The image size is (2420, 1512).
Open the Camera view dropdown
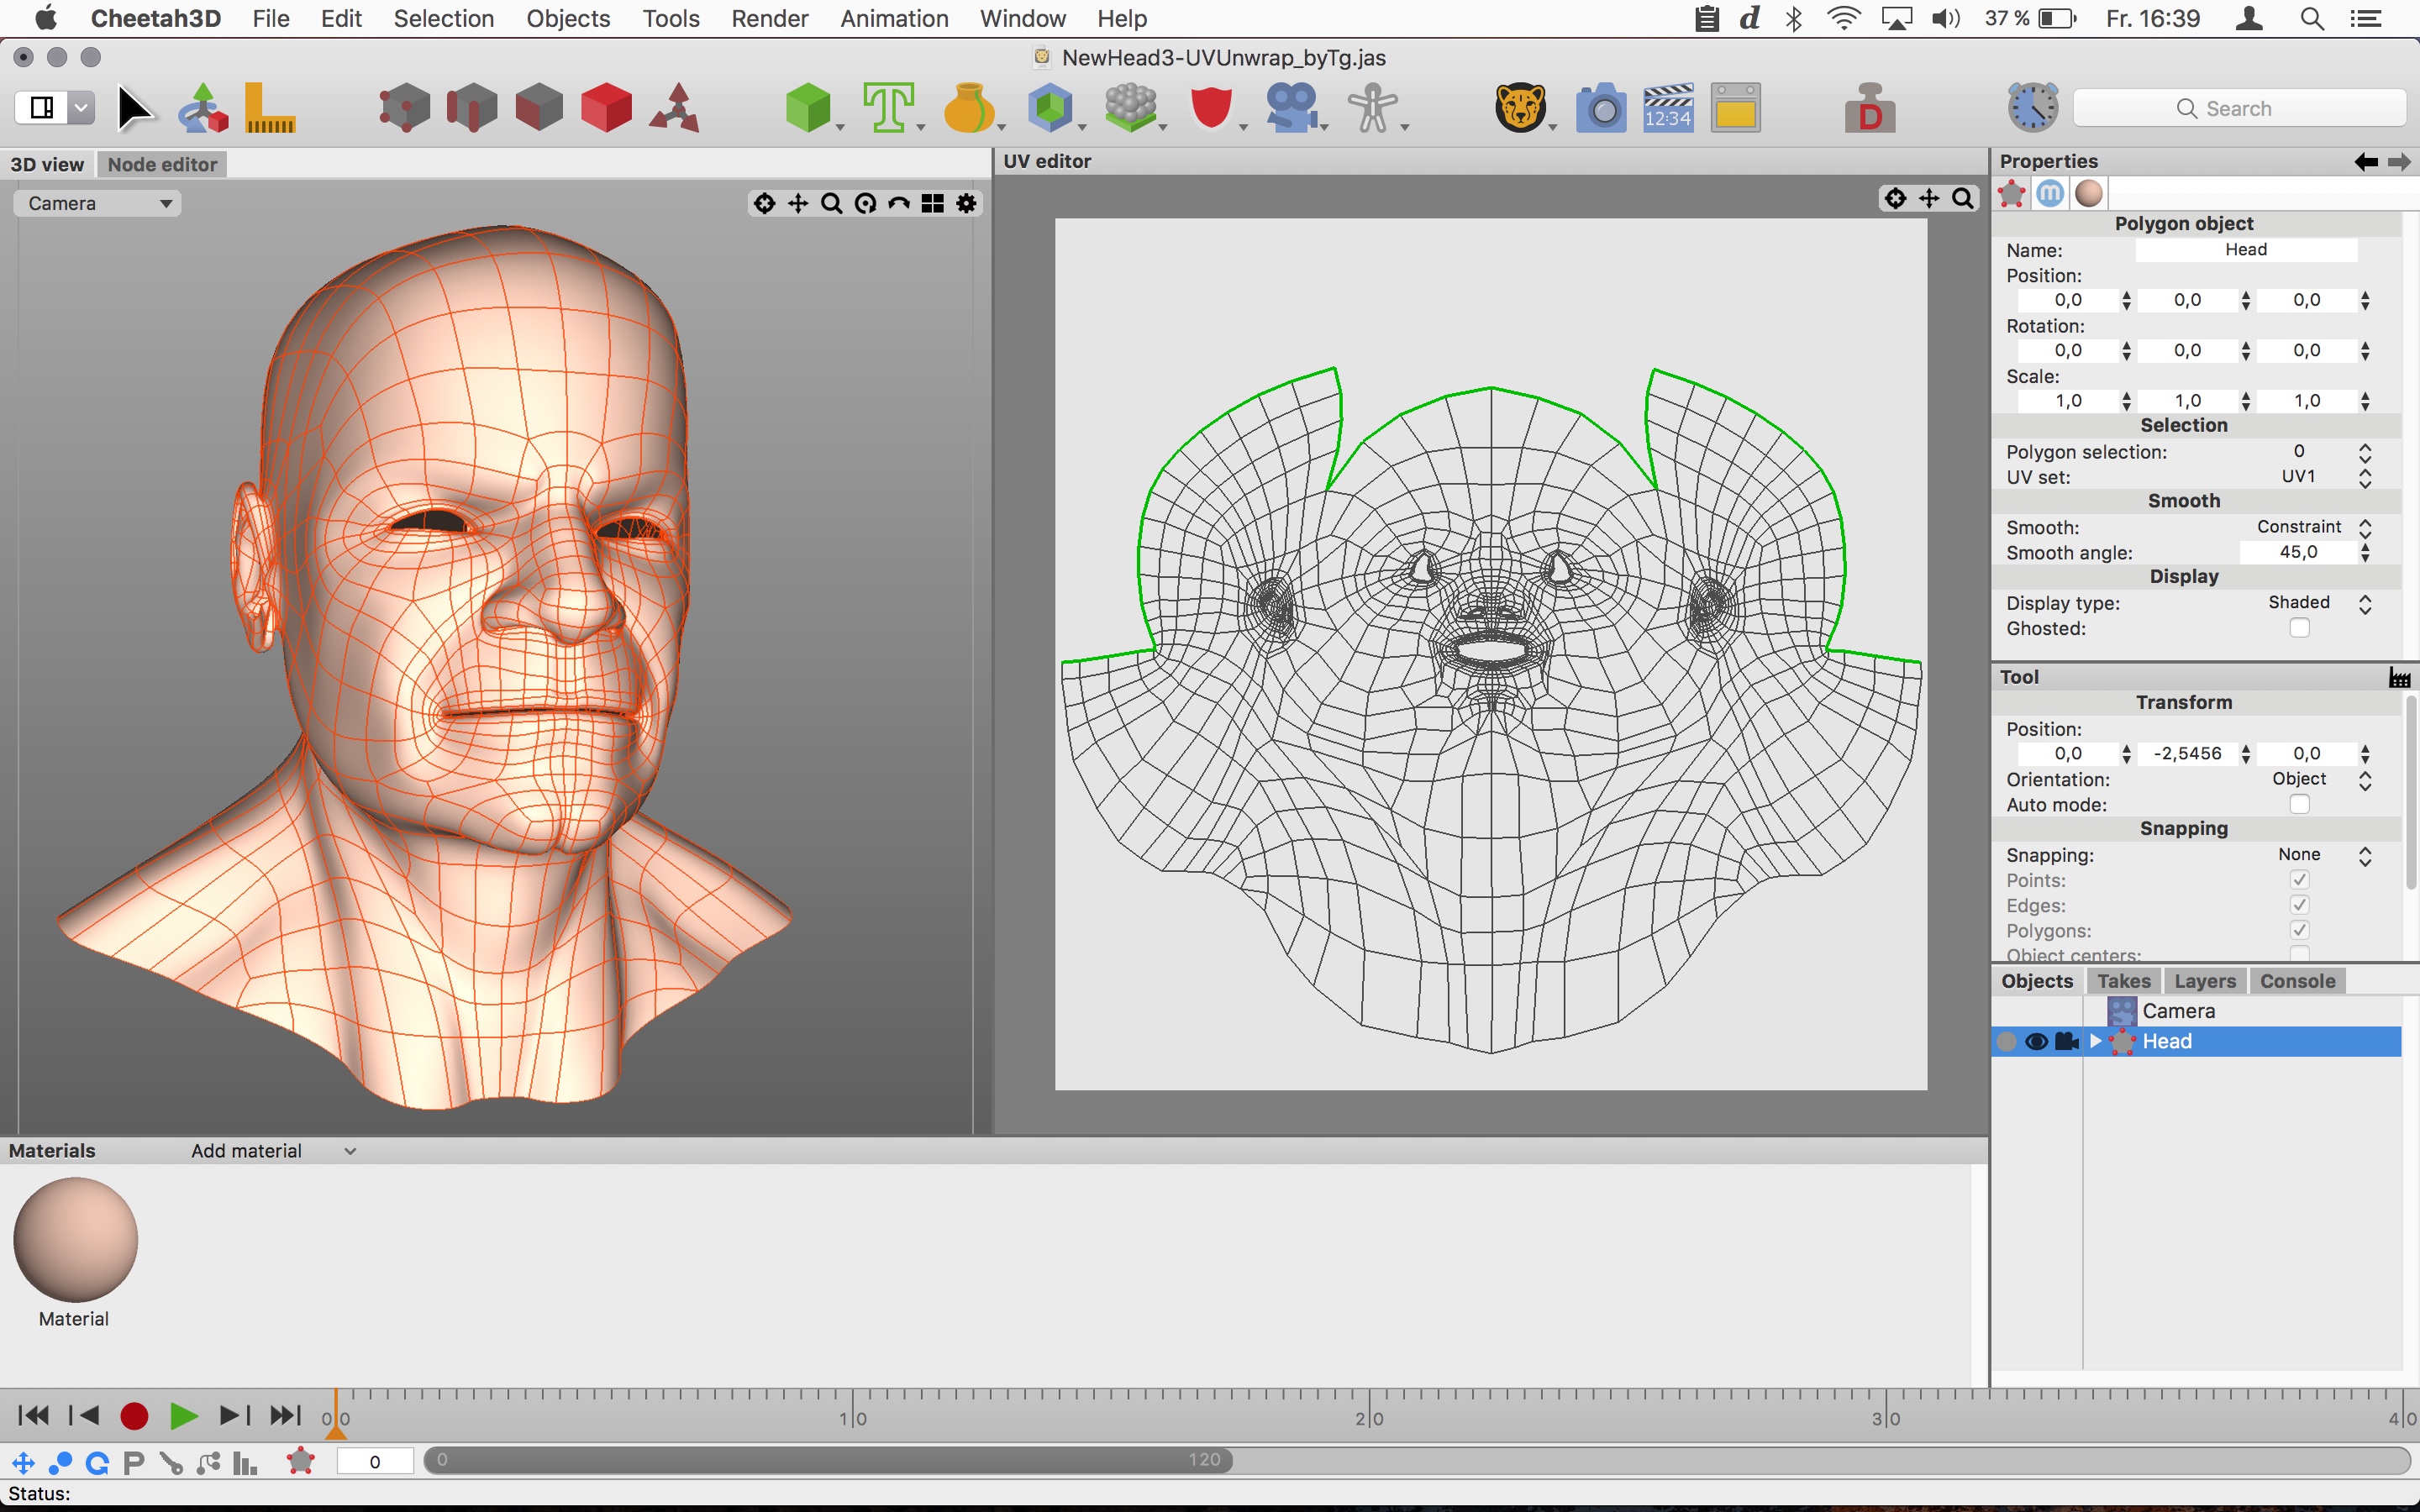click(98, 203)
